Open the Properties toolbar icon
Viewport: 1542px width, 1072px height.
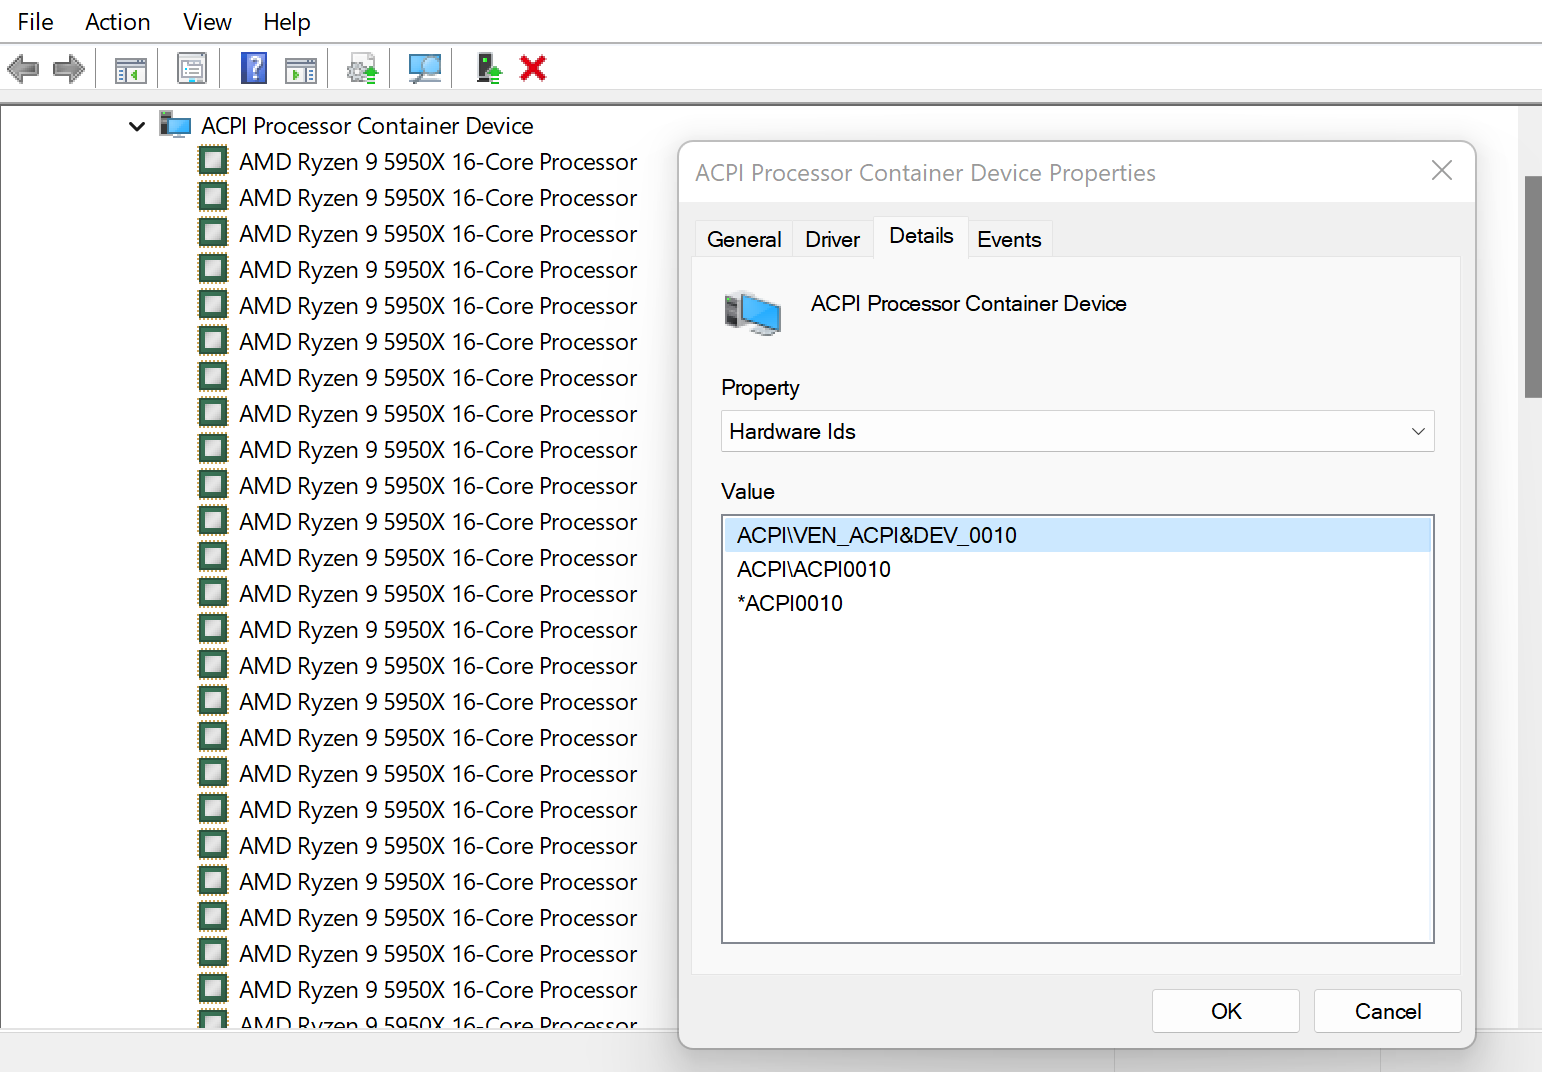[191, 68]
